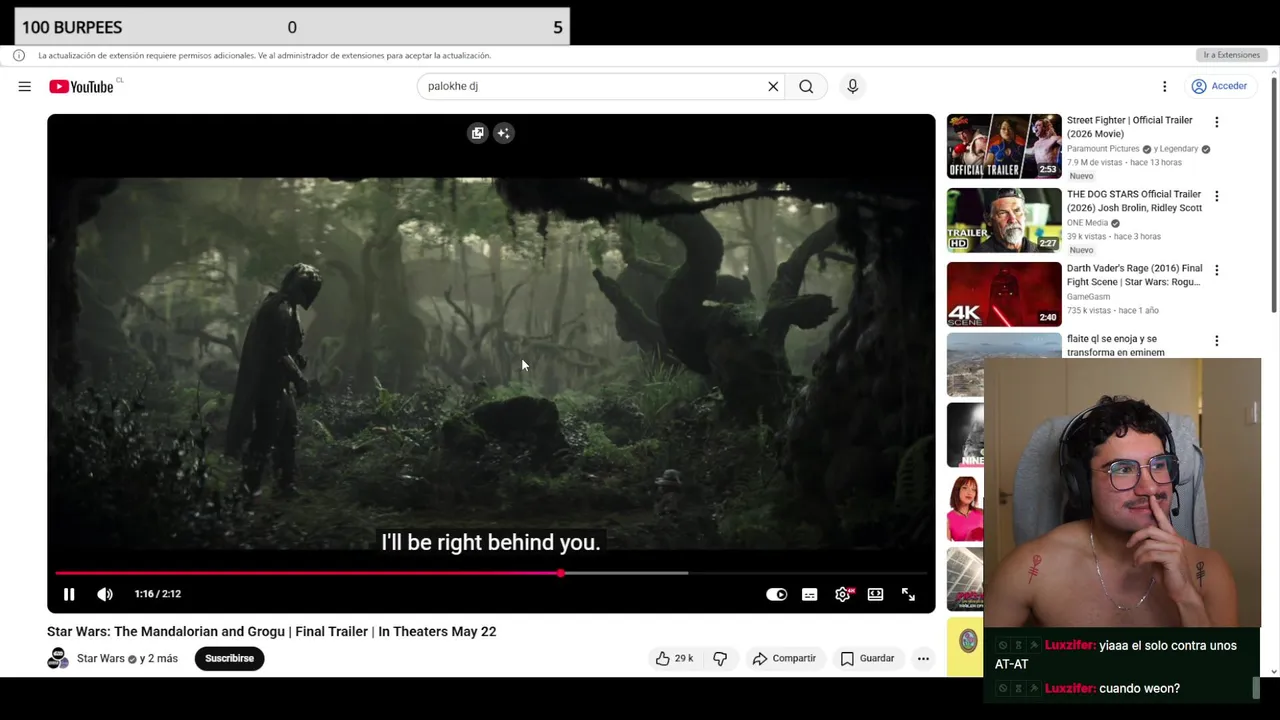Screen dimensions: 1280x720
Task: Click the GameGasm channel name
Action: 1088,297
